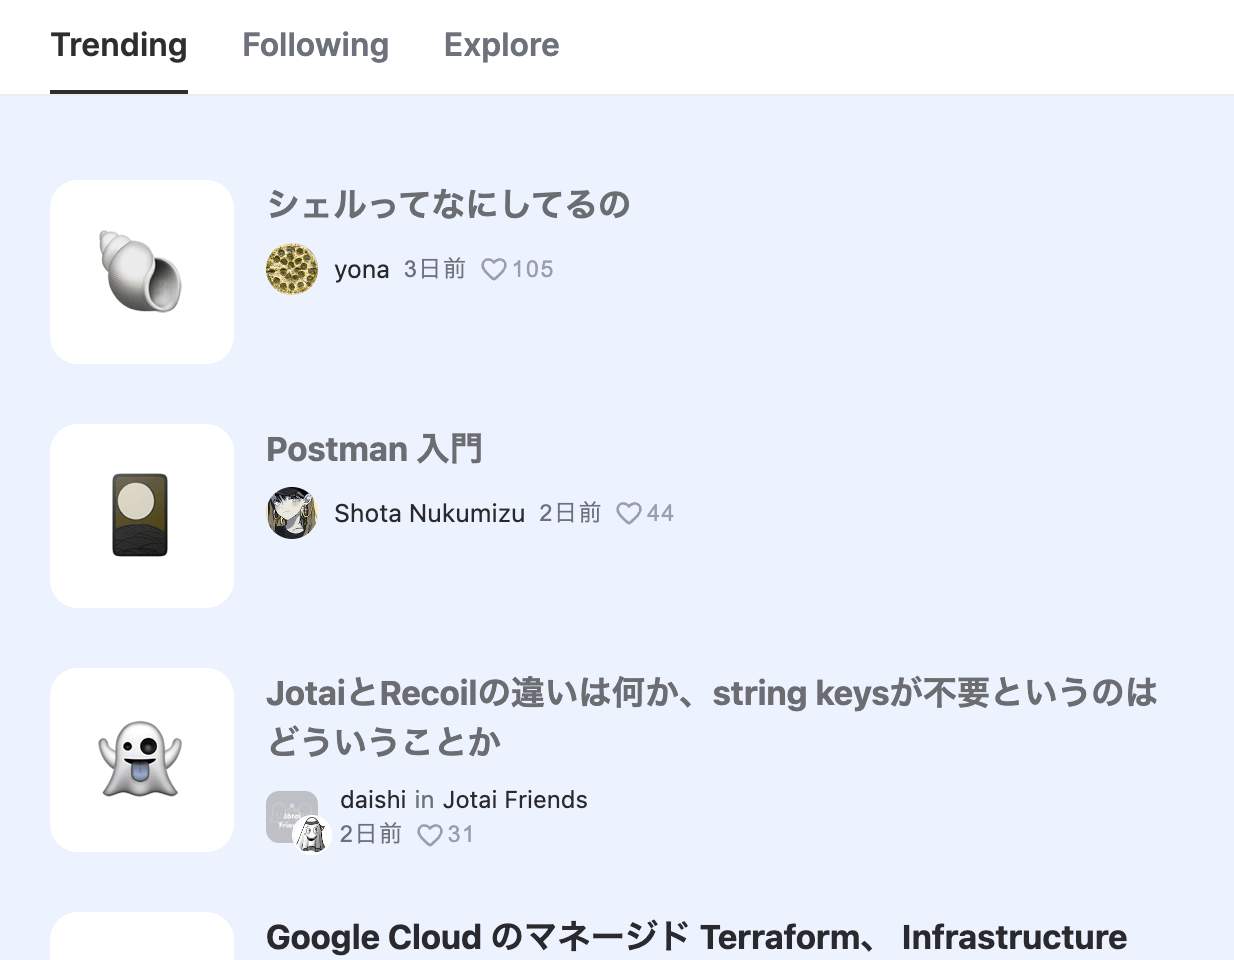
Task: Open the article シェルってなにしてるの
Action: pyautogui.click(x=449, y=205)
